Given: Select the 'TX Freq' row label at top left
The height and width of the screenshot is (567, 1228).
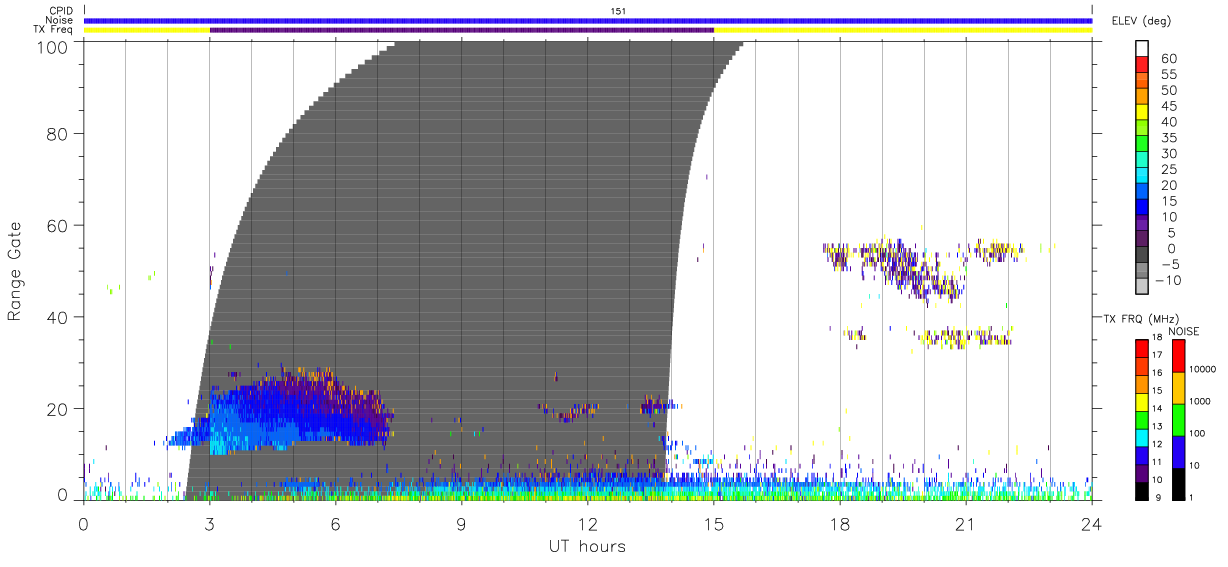Looking at the screenshot, I should (x=54, y=29).
